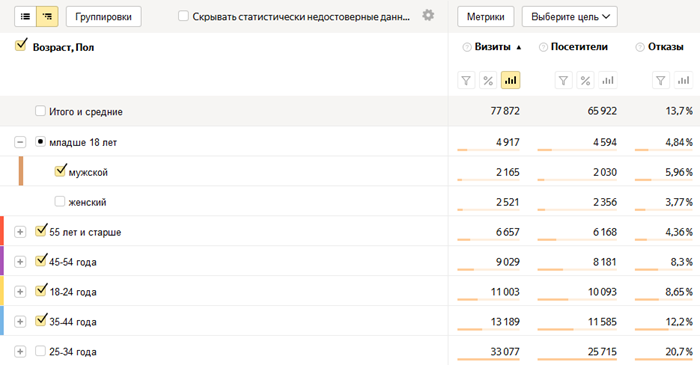Screen dimensions: 700x365
Task: Select the младше 18 лет radio button
Action: click(x=40, y=142)
